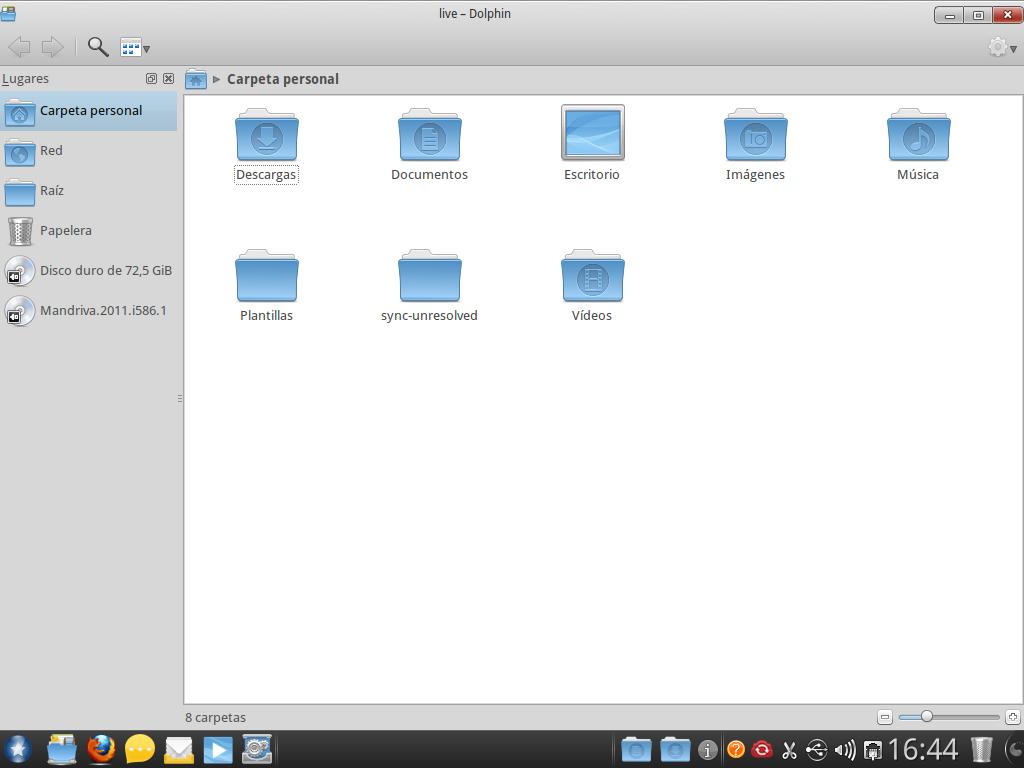Click the home folder icon in breadcrumb bar
Screen dimensions: 1024x768
point(196,79)
